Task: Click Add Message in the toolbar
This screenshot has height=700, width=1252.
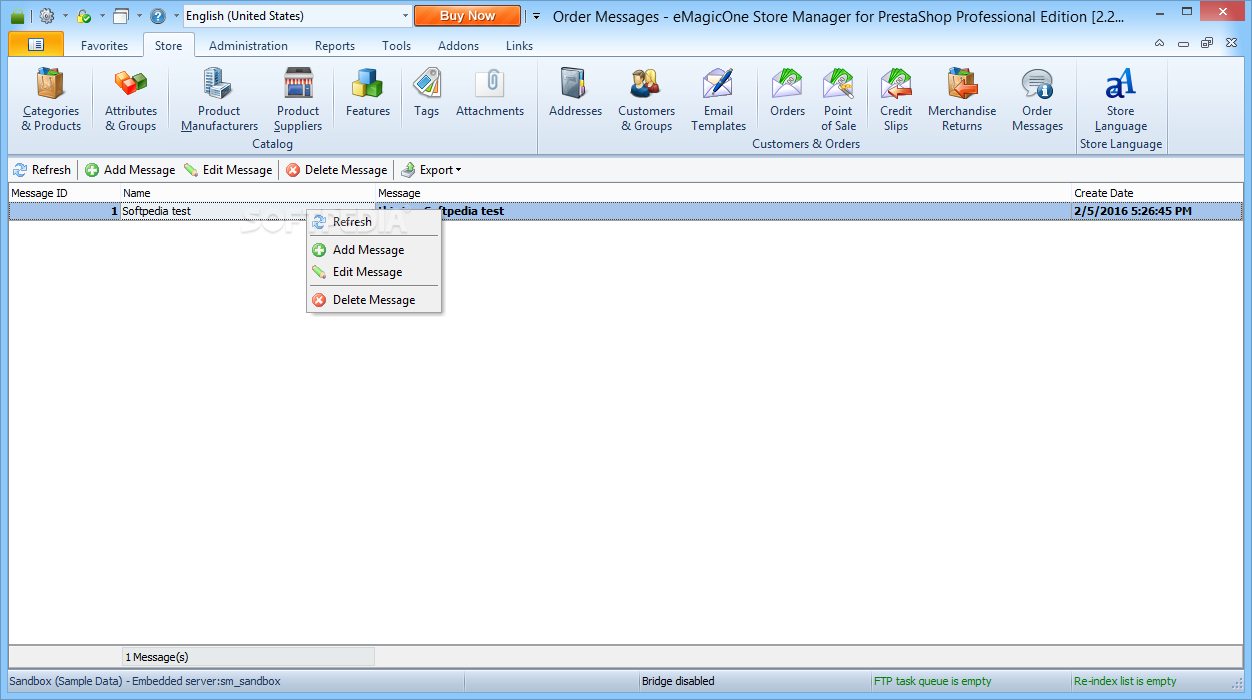Action: pyautogui.click(x=130, y=170)
